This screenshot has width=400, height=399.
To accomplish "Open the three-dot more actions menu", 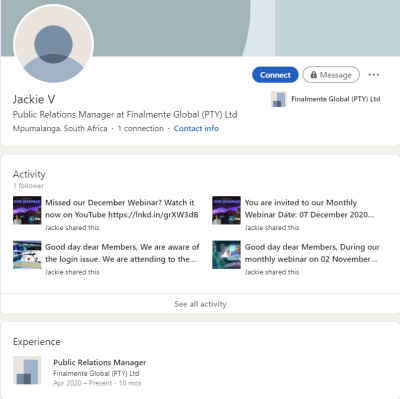I will tap(374, 75).
